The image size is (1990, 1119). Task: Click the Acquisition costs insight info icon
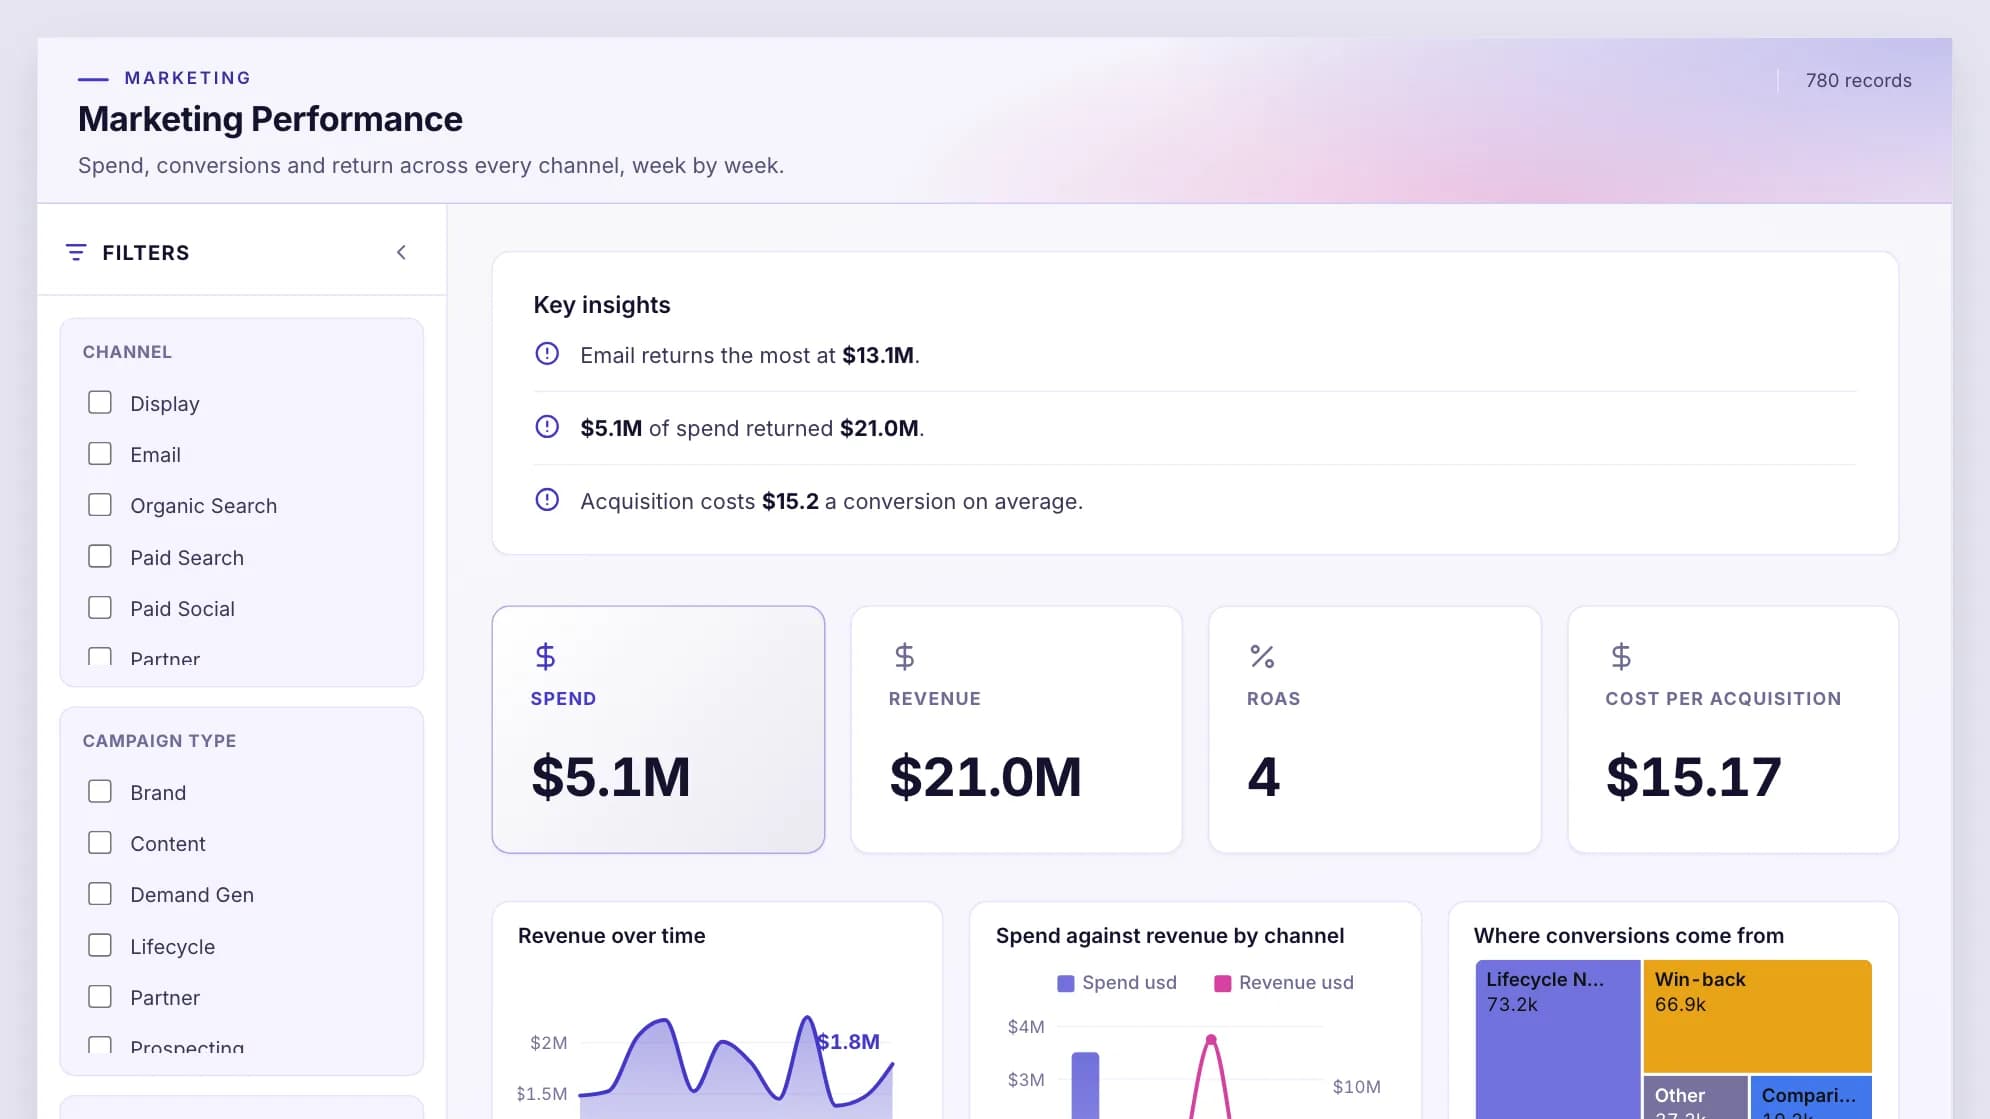[x=547, y=499]
